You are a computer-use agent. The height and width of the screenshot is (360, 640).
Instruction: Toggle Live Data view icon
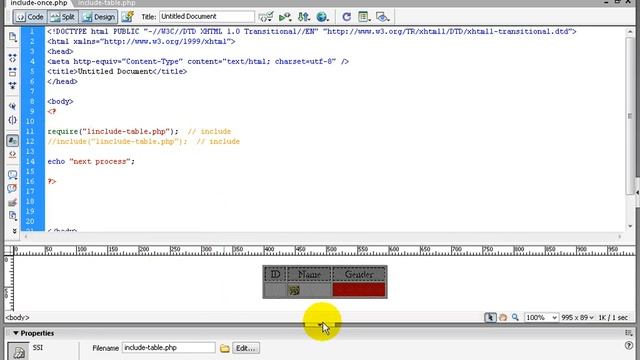[128, 17]
